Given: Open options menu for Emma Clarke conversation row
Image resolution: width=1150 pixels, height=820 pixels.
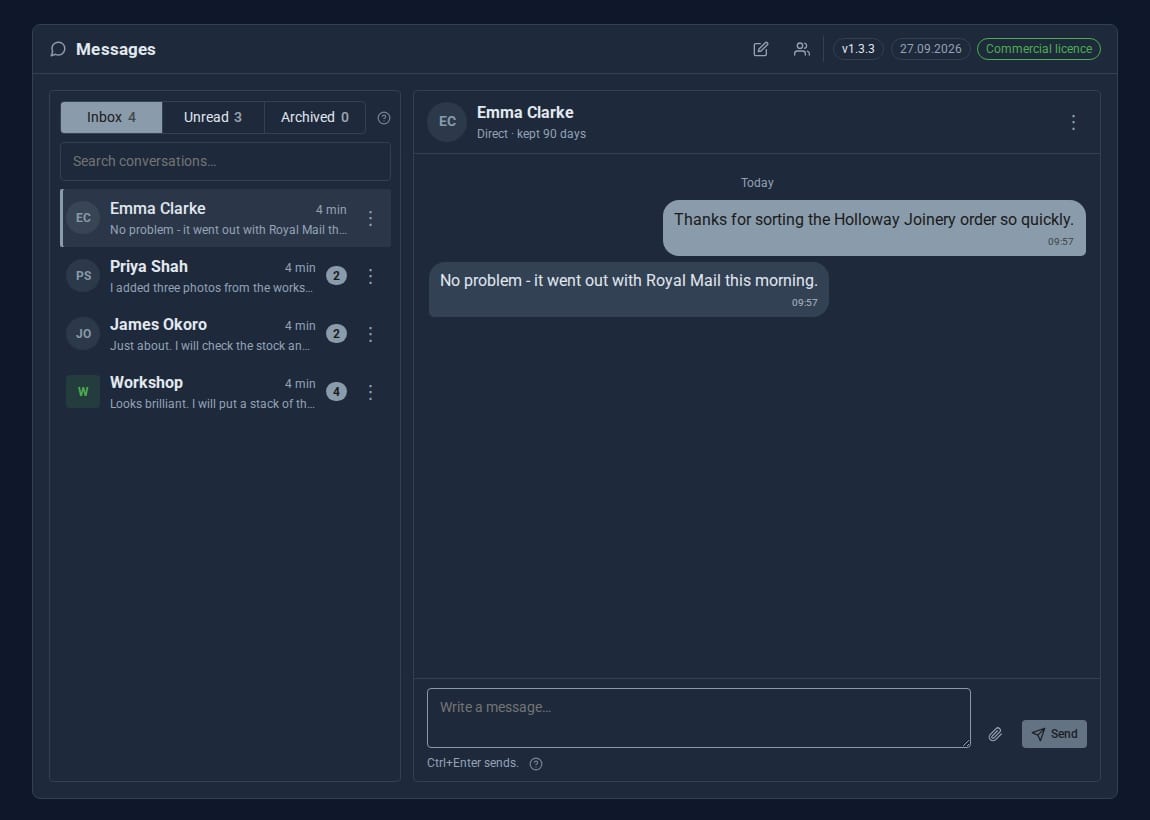Looking at the screenshot, I should point(370,219).
